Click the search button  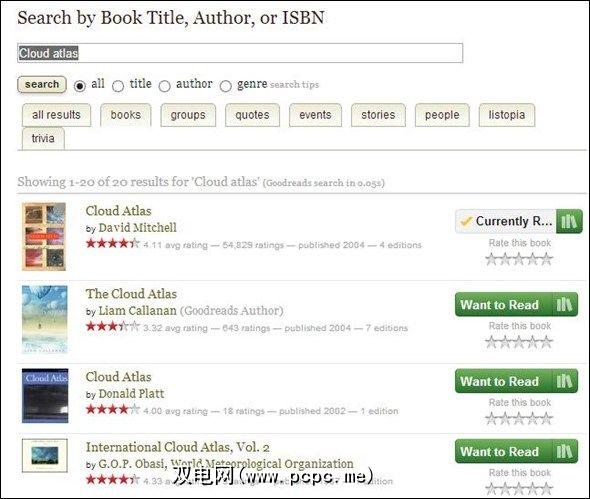(42, 84)
